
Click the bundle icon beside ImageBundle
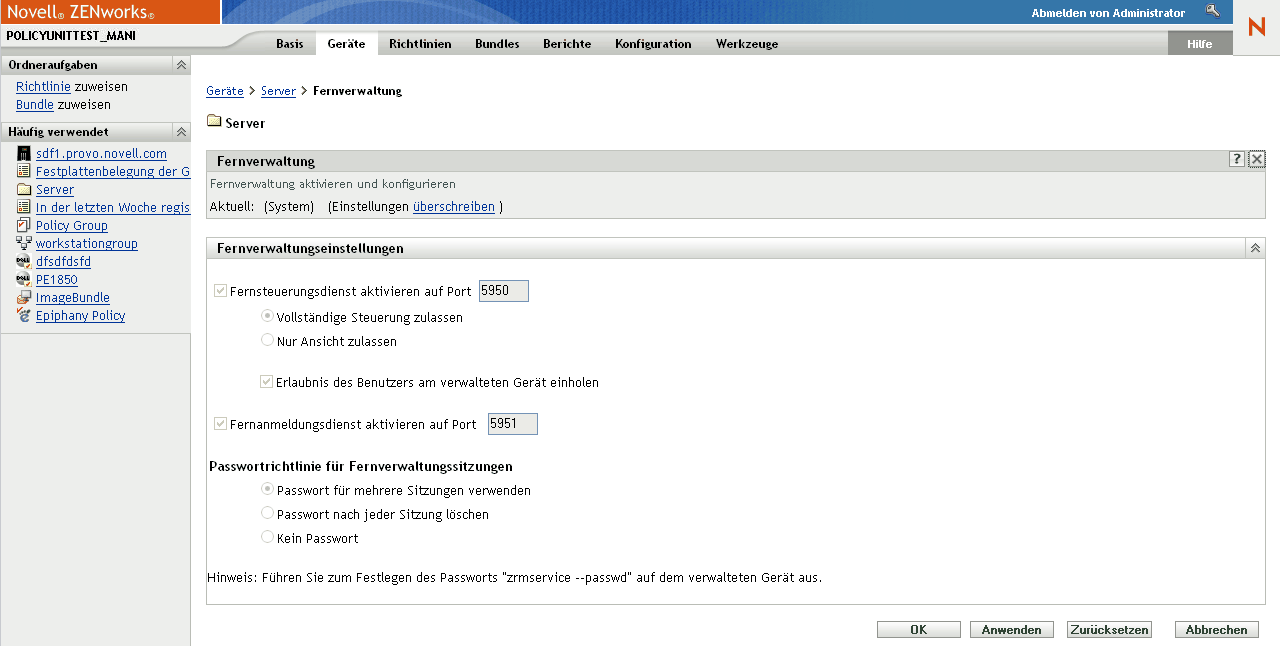coord(24,297)
